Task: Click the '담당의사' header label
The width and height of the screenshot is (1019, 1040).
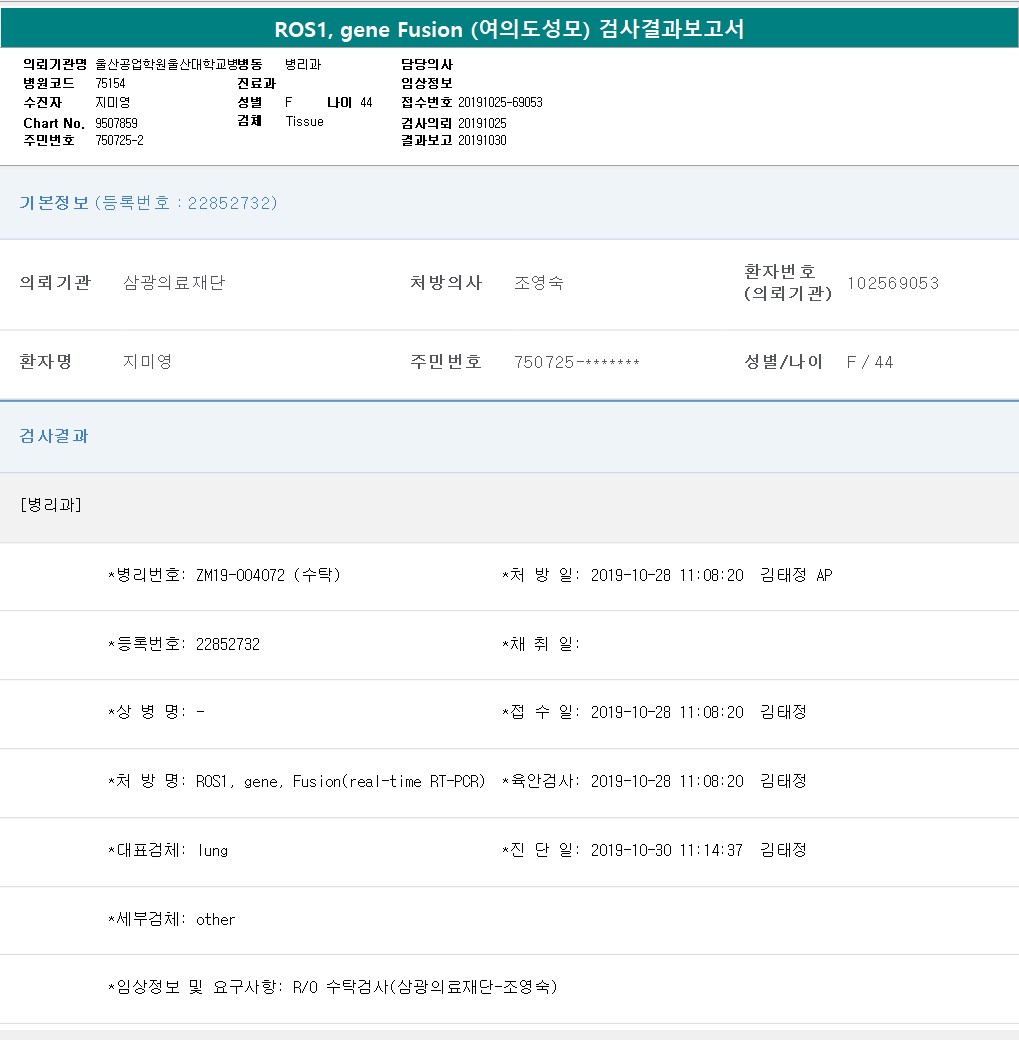Action: click(x=427, y=64)
